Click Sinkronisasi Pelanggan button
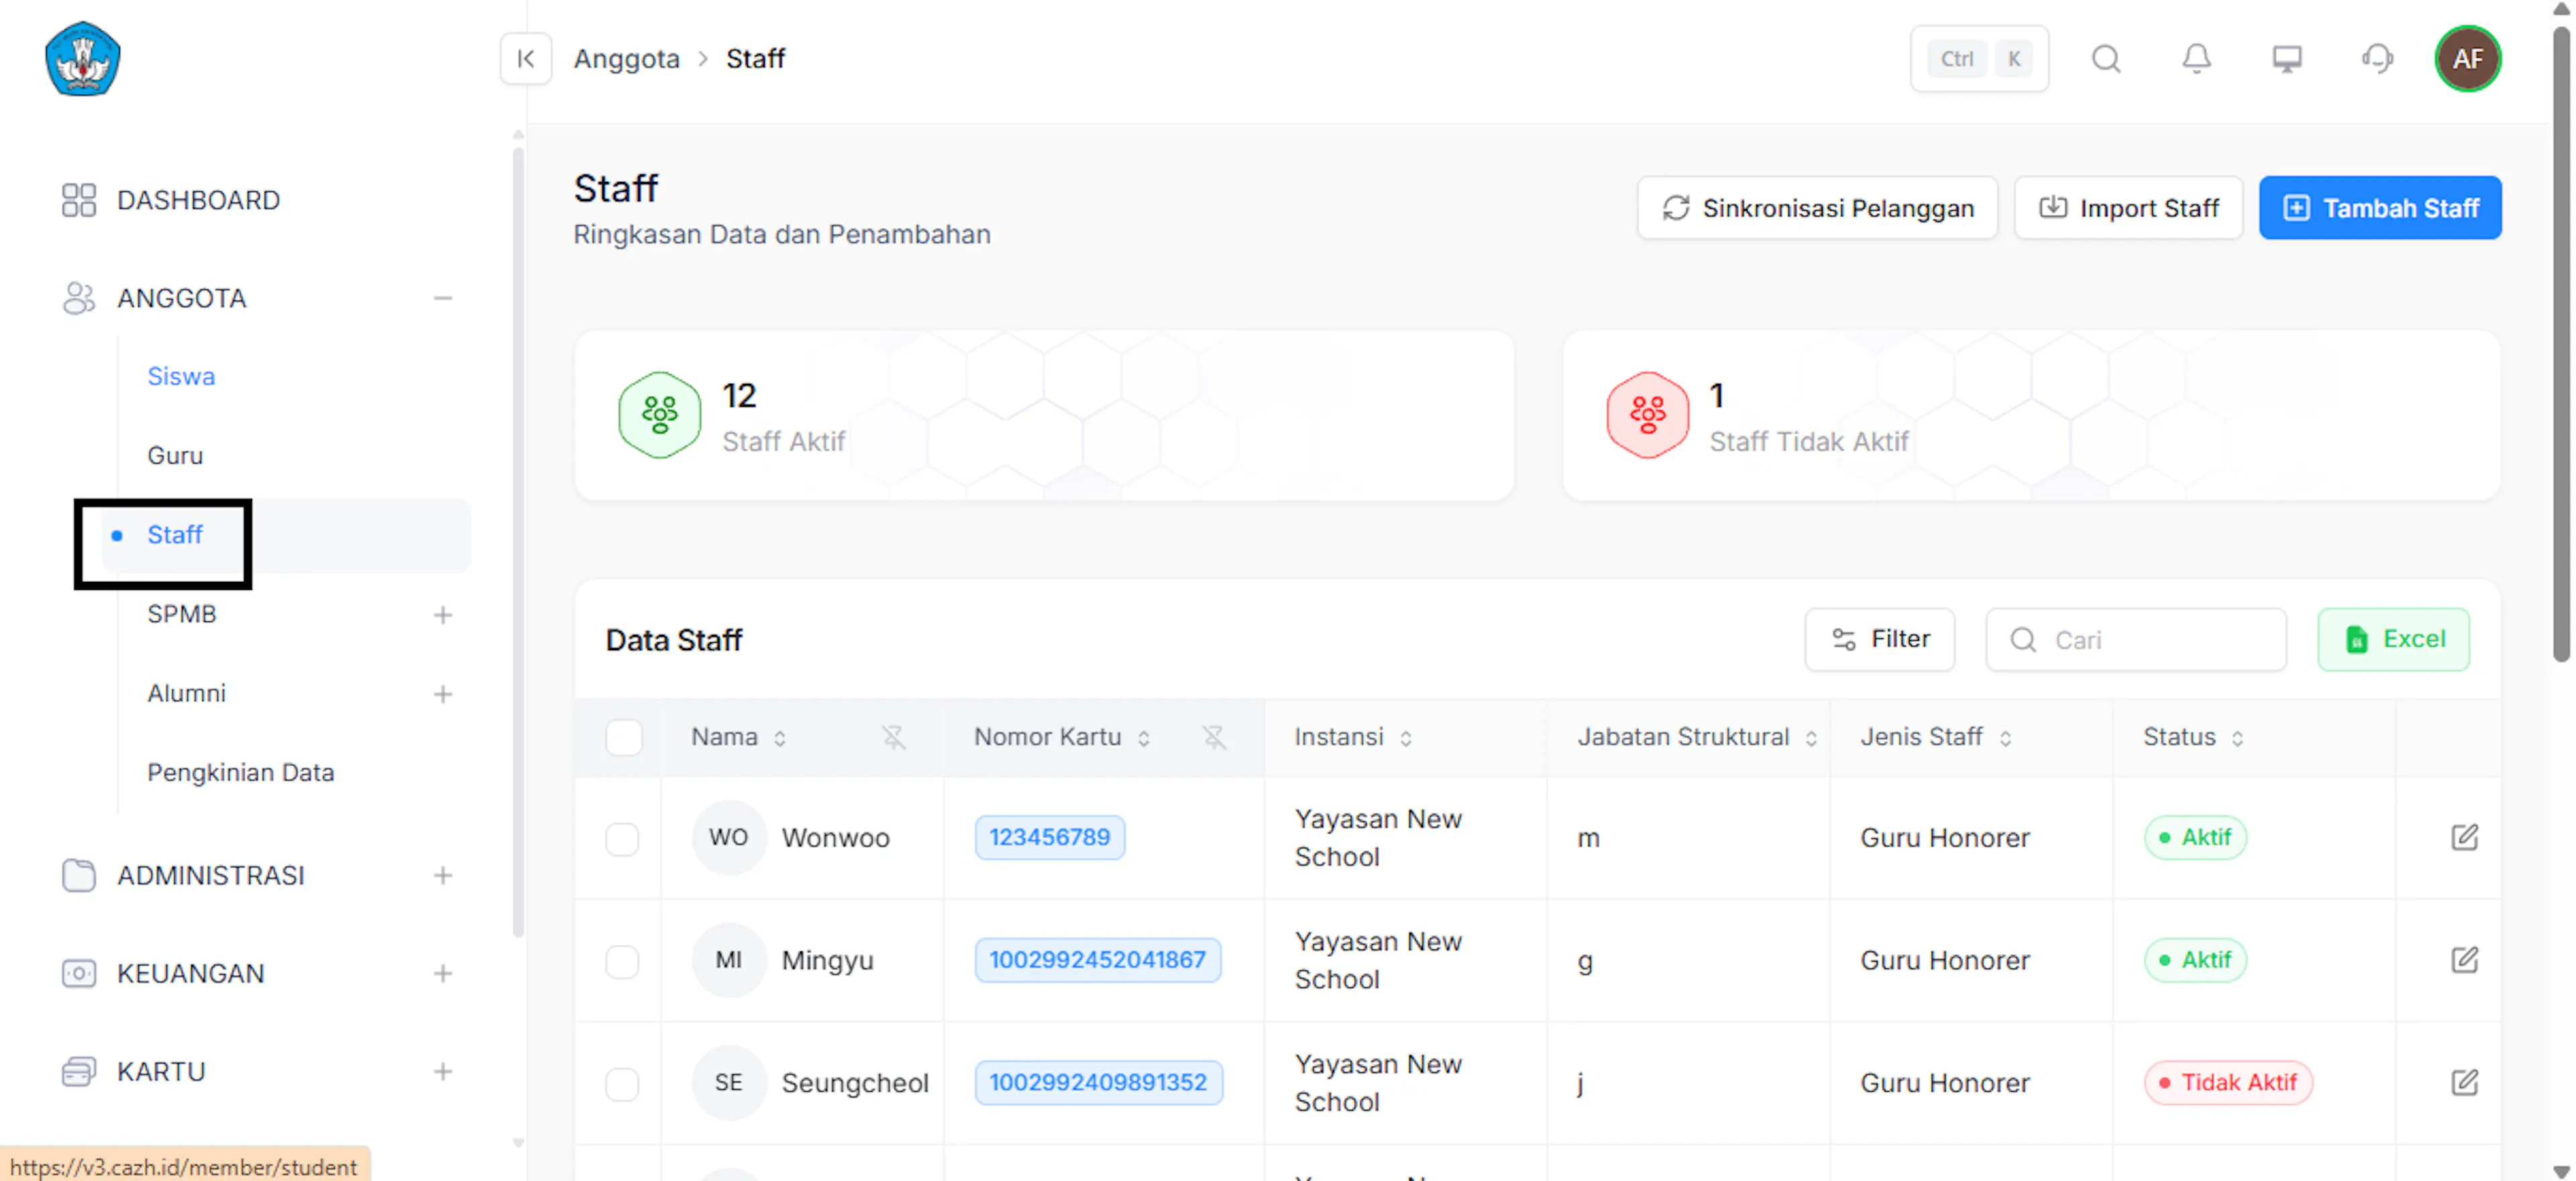The image size is (2576, 1181). 1817,208
